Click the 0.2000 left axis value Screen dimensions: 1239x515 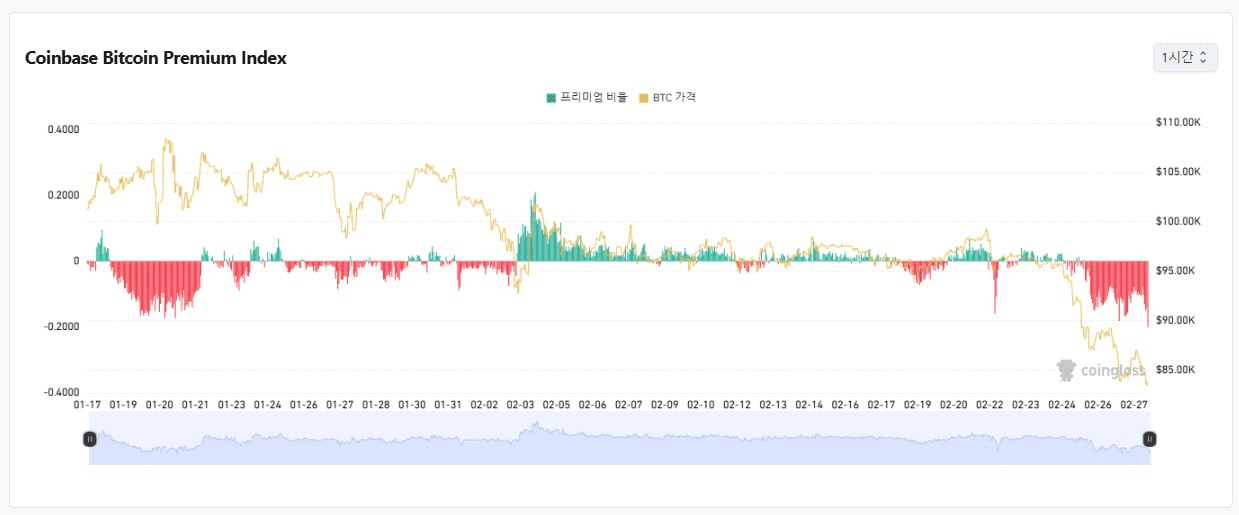click(x=63, y=195)
